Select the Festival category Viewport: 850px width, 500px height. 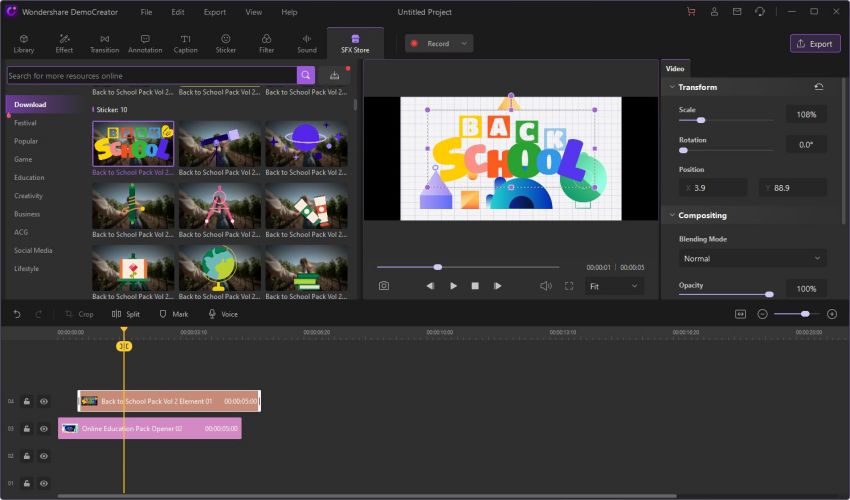tap(25, 123)
